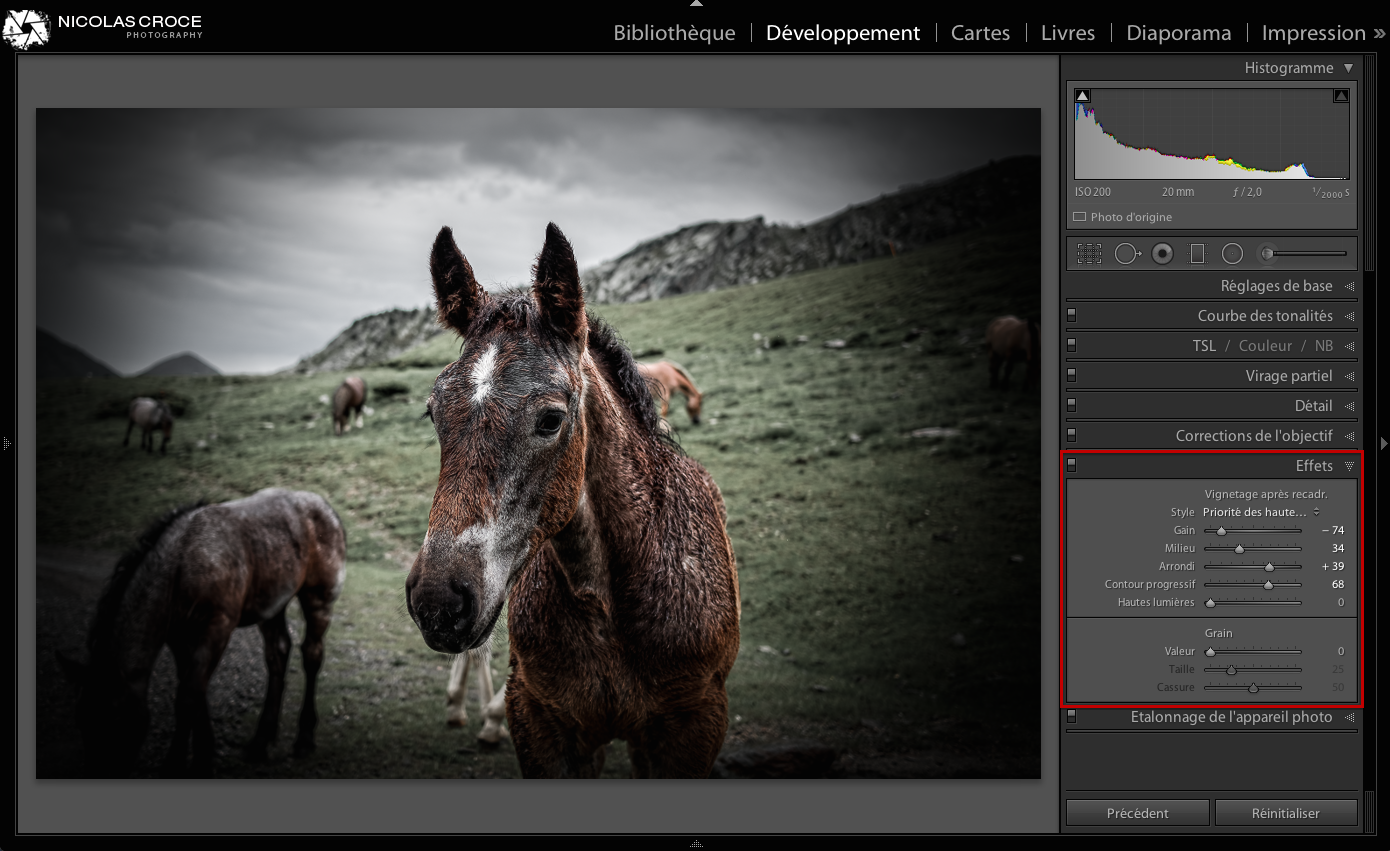Select the Radial Filter tool
The height and width of the screenshot is (851, 1390).
[x=1232, y=253]
